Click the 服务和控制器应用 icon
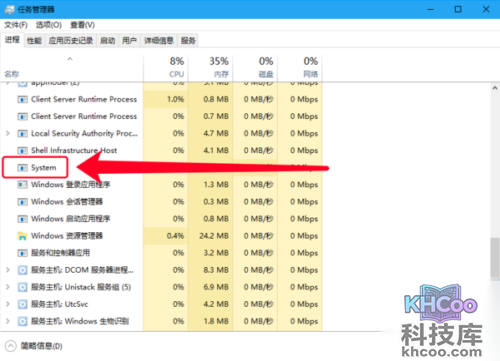Image resolution: width=500 pixels, height=361 pixels. click(x=22, y=253)
